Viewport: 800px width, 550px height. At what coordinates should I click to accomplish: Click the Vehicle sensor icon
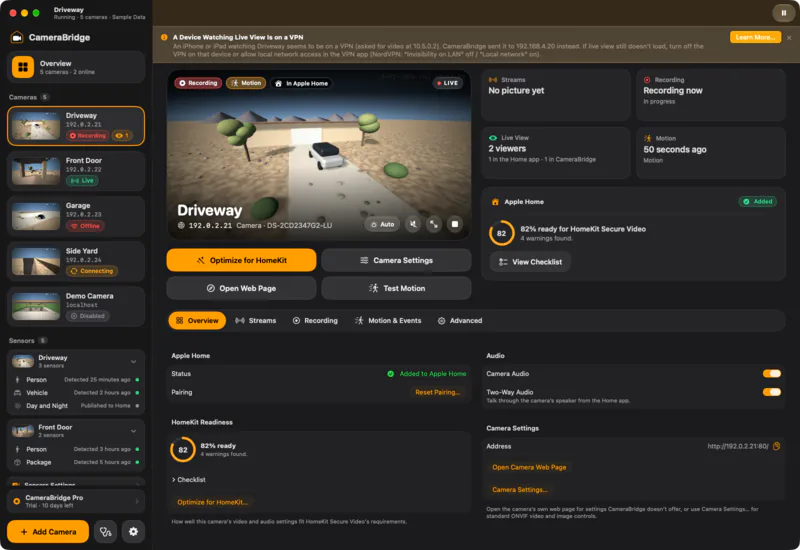17,393
